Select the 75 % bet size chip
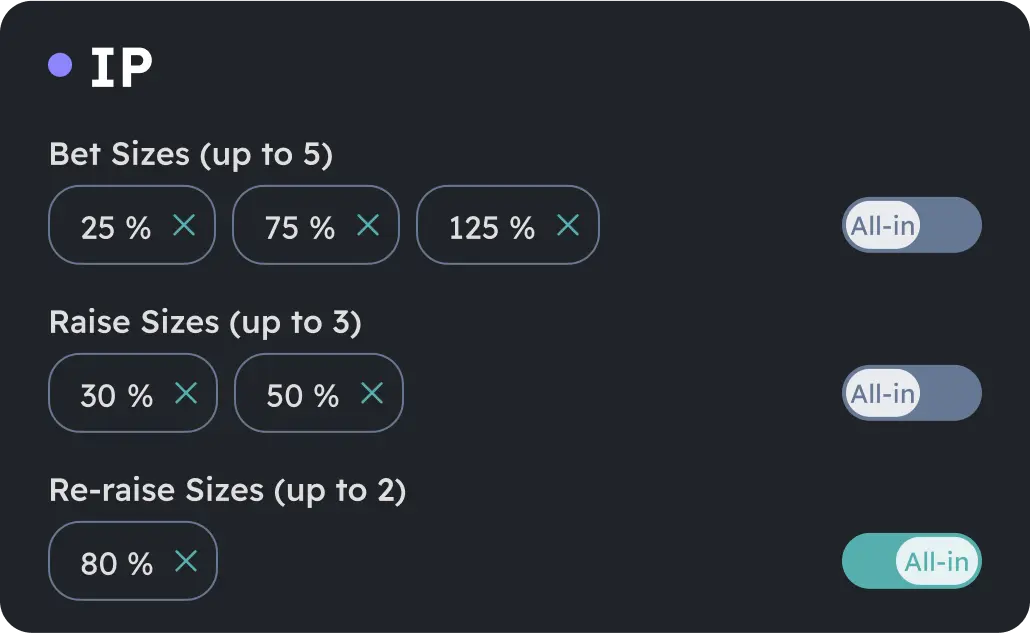Viewport: 1030px width, 633px height. [x=300, y=227]
